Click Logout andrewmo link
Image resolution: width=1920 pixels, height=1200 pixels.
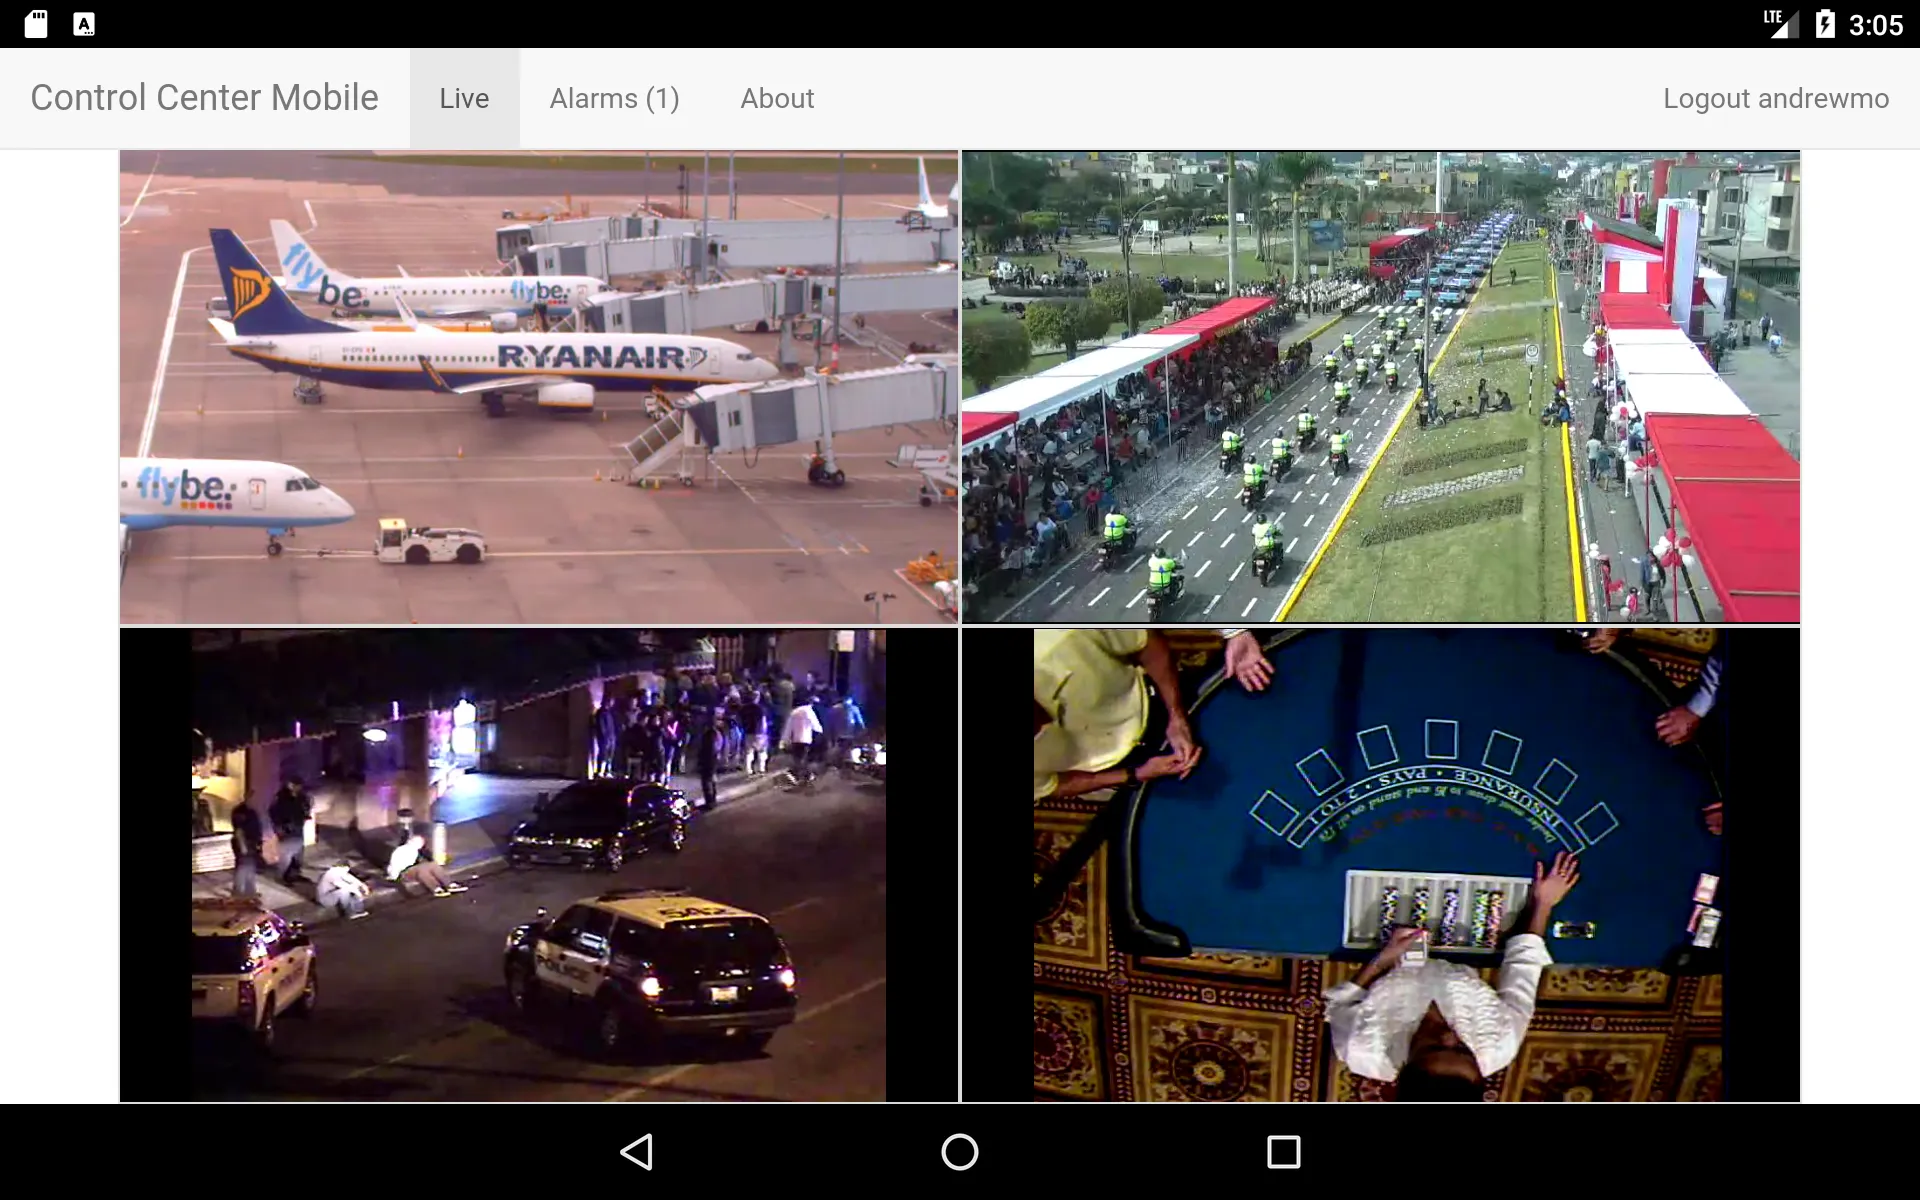coord(1775,98)
